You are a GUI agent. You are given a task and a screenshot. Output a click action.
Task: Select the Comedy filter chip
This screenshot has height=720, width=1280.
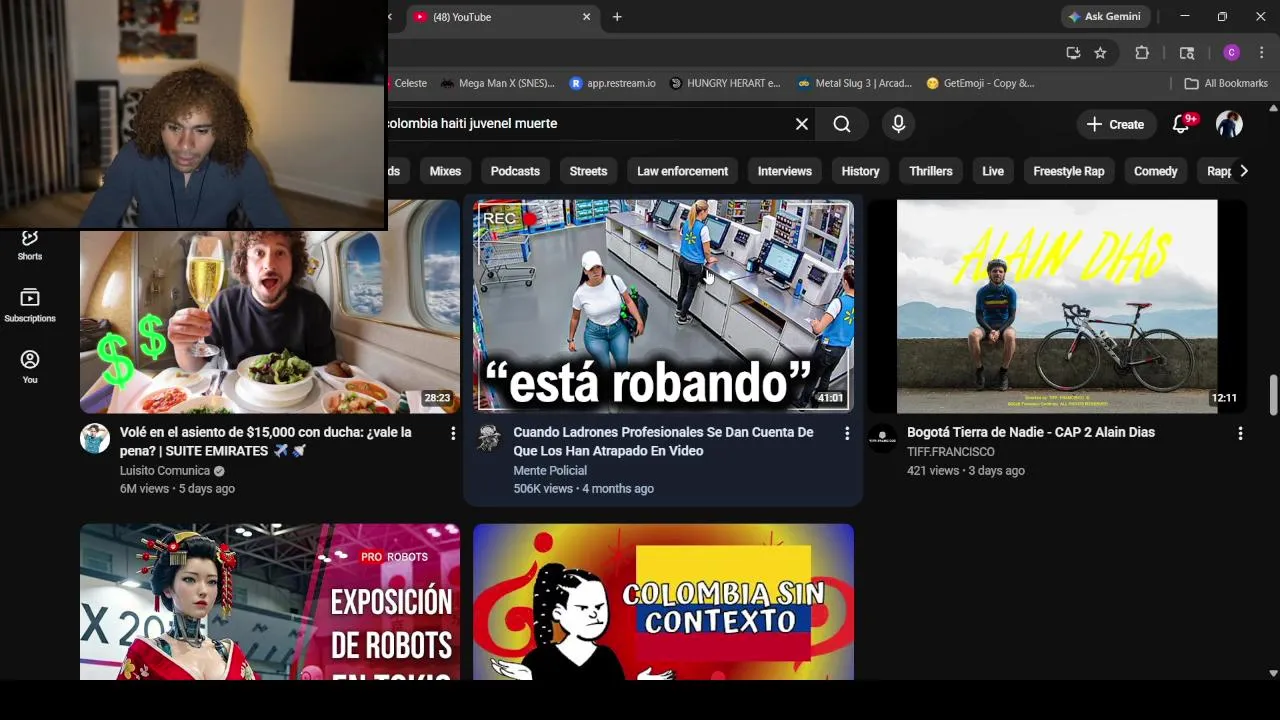click(x=1155, y=171)
